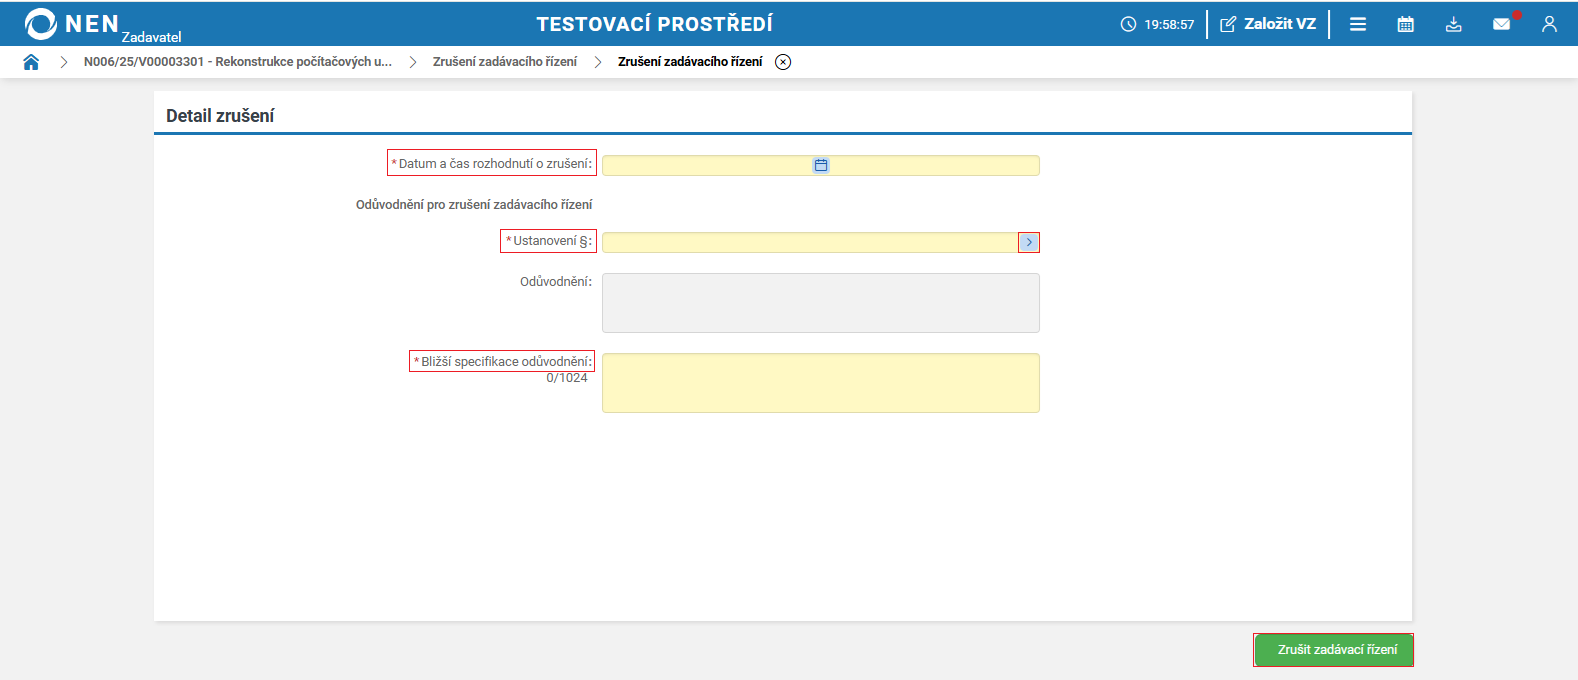Click the NEN logo icon
The width and height of the screenshot is (1578, 680).
[41, 24]
